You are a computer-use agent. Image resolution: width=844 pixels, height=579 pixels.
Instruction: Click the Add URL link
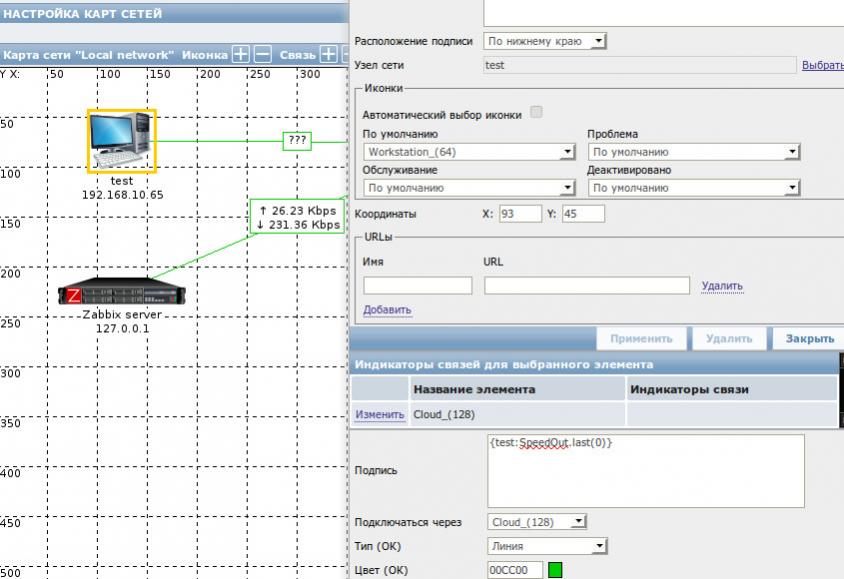(x=387, y=310)
